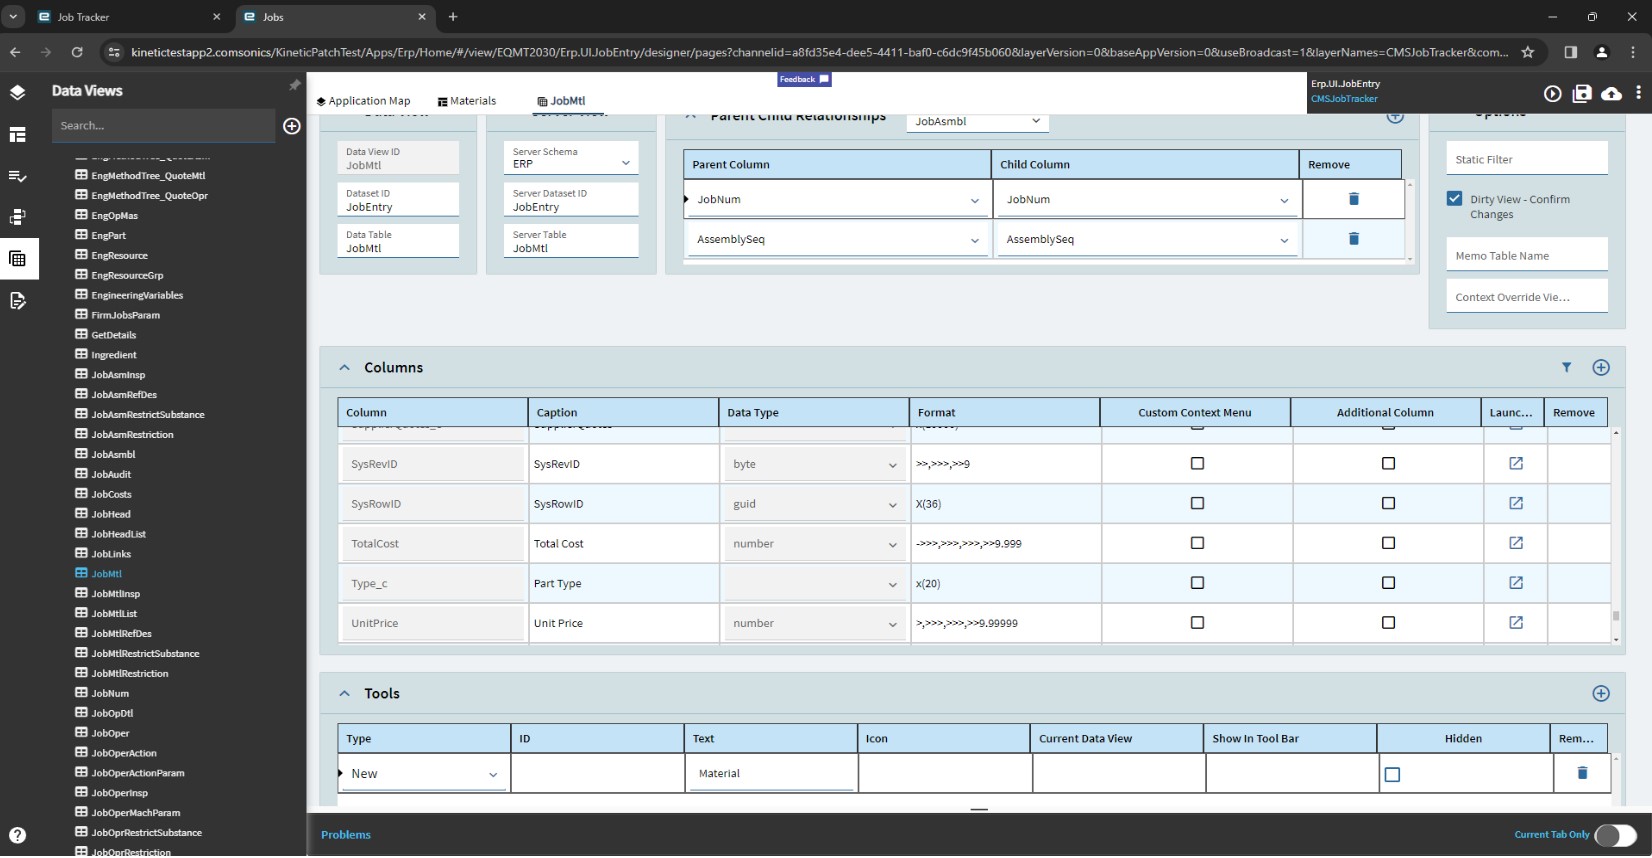Uncheck Dirty View - Confirm Changes

[x=1455, y=199]
